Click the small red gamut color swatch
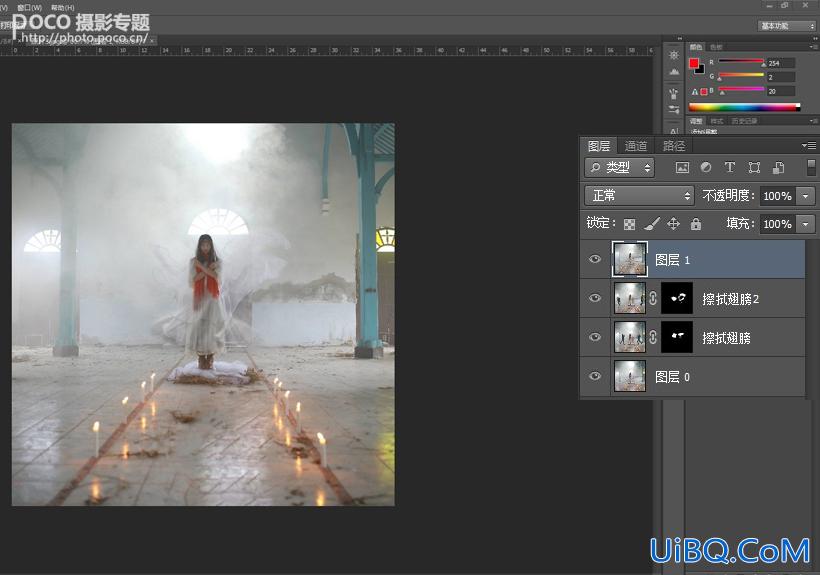The height and width of the screenshot is (575, 820). point(704,91)
